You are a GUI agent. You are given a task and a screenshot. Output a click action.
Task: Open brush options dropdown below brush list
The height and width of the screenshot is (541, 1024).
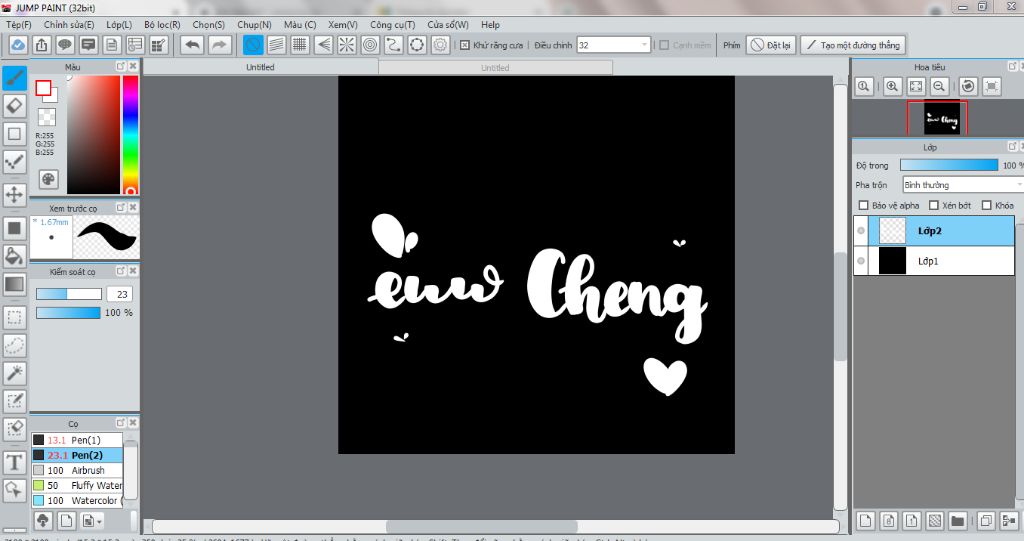point(91,521)
